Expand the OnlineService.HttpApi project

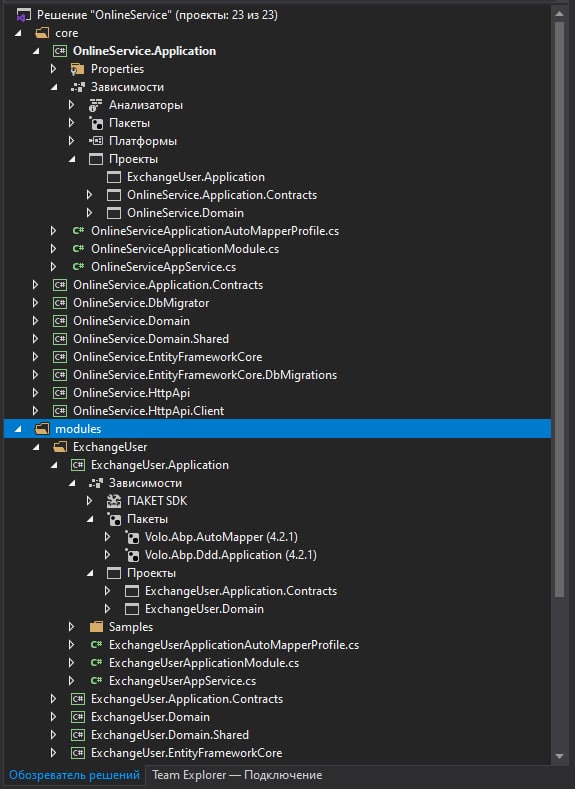point(35,393)
